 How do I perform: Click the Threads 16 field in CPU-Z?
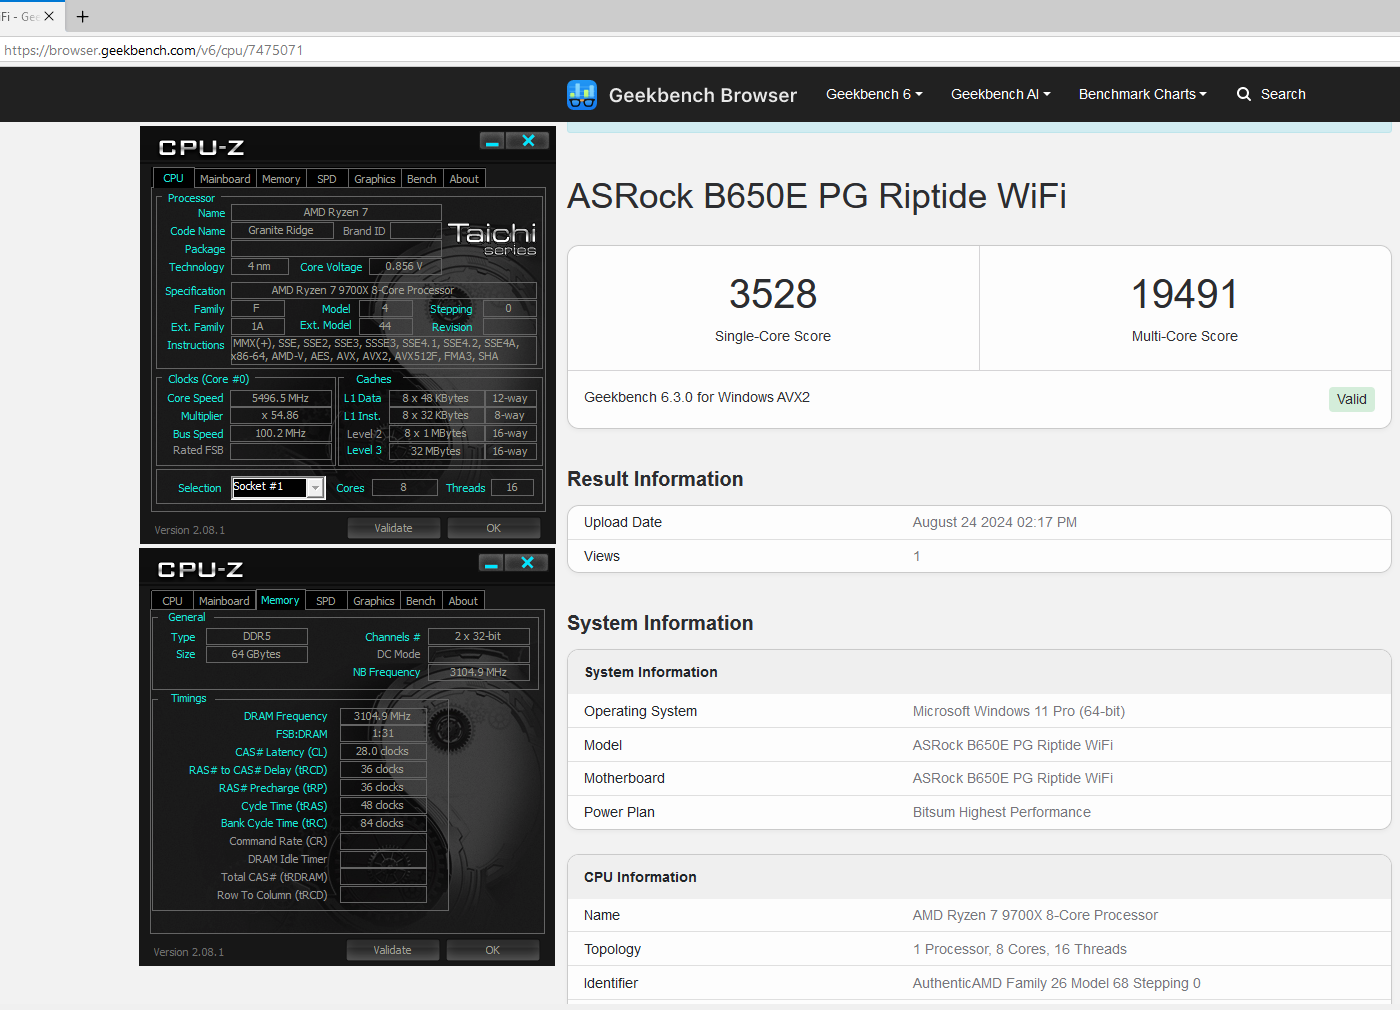[x=512, y=488]
